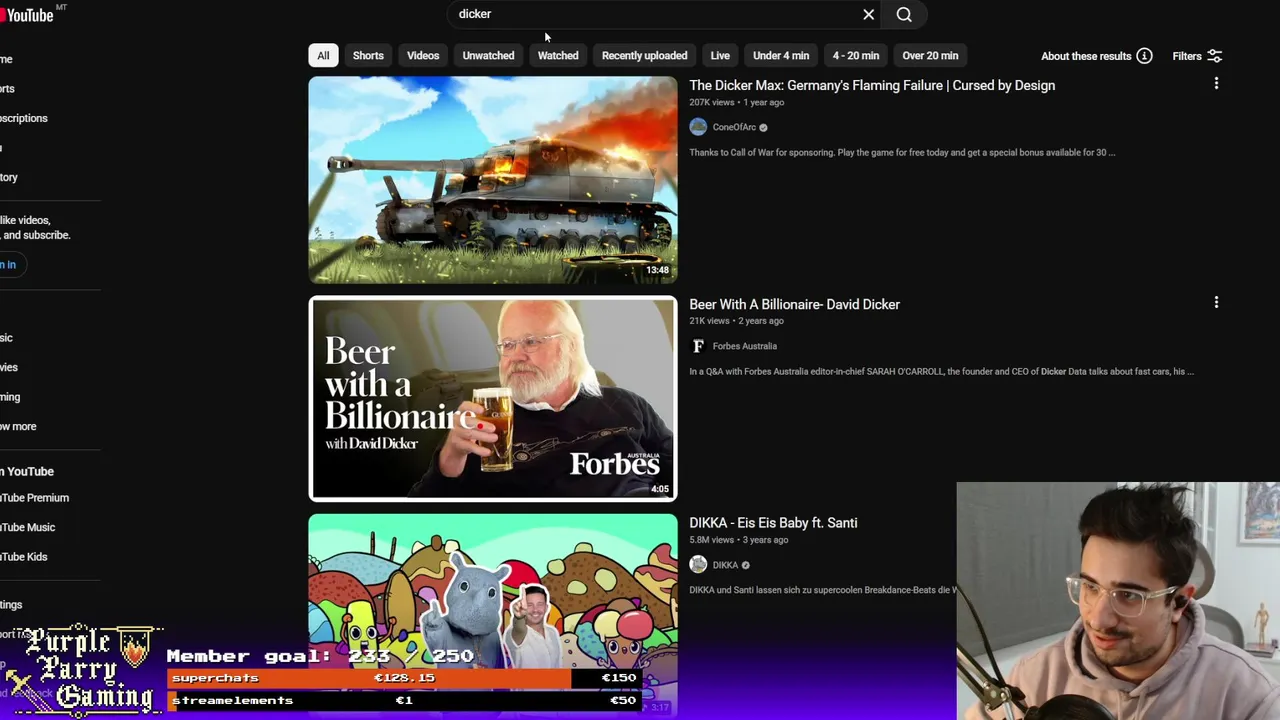Click the streamer webcam overlay
Viewport: 1280px width, 720px height.
[x=1118, y=601]
